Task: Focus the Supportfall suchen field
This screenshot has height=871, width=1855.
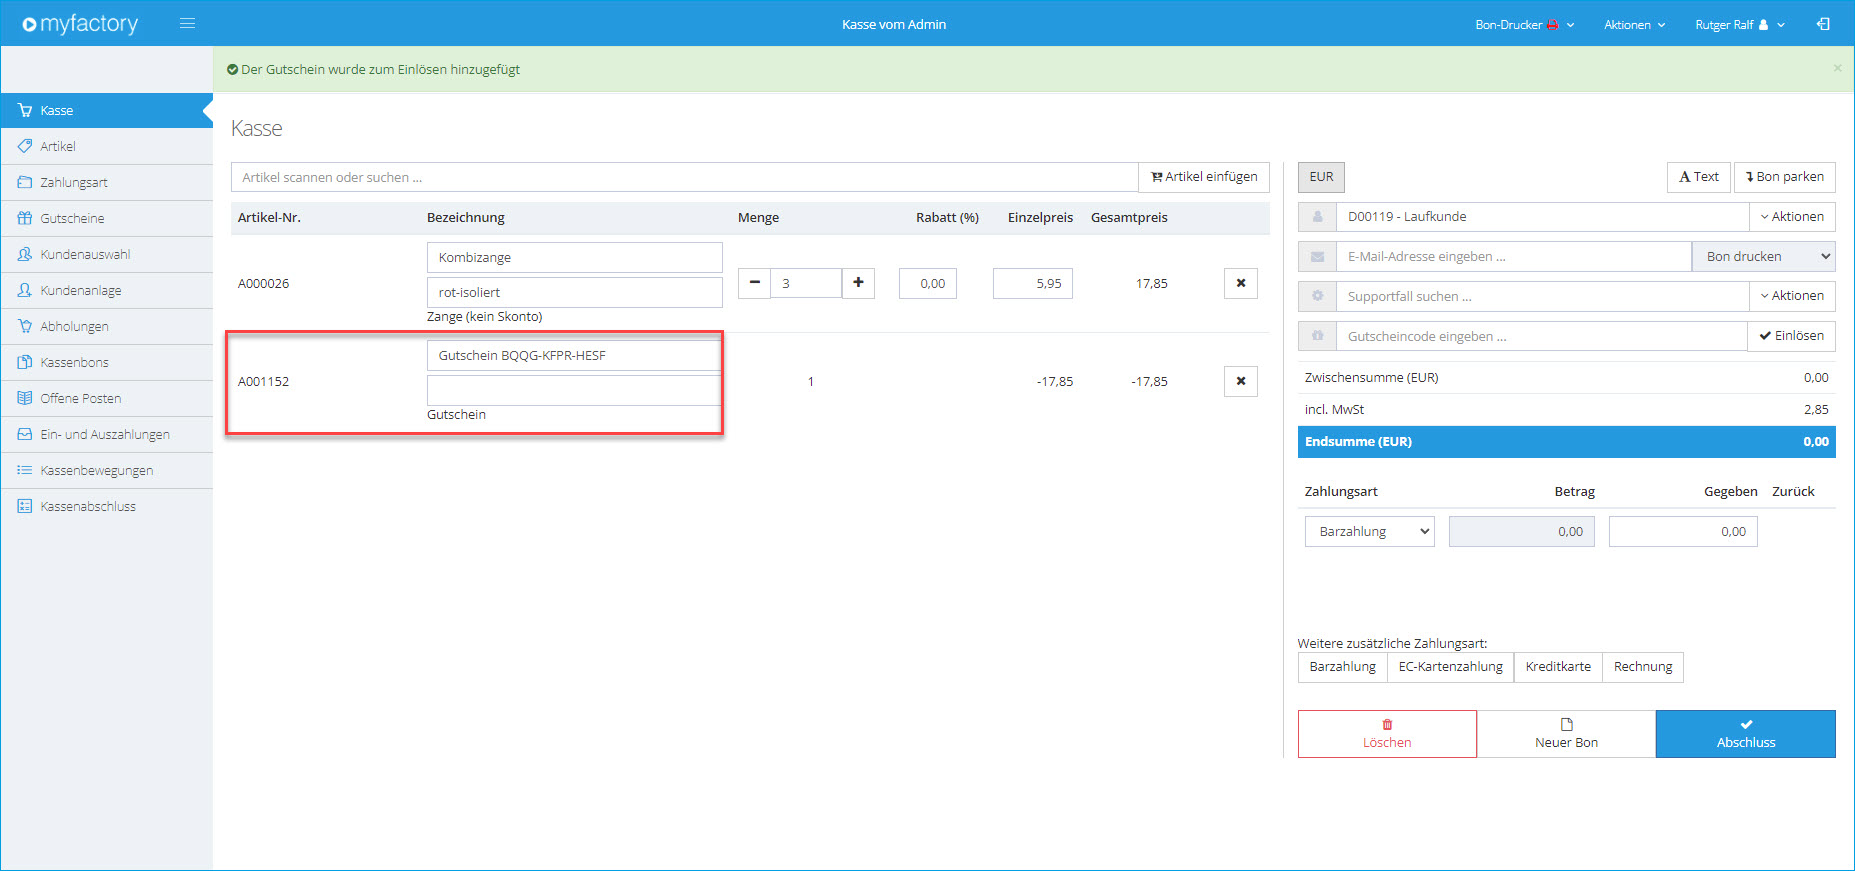Action: point(1543,296)
